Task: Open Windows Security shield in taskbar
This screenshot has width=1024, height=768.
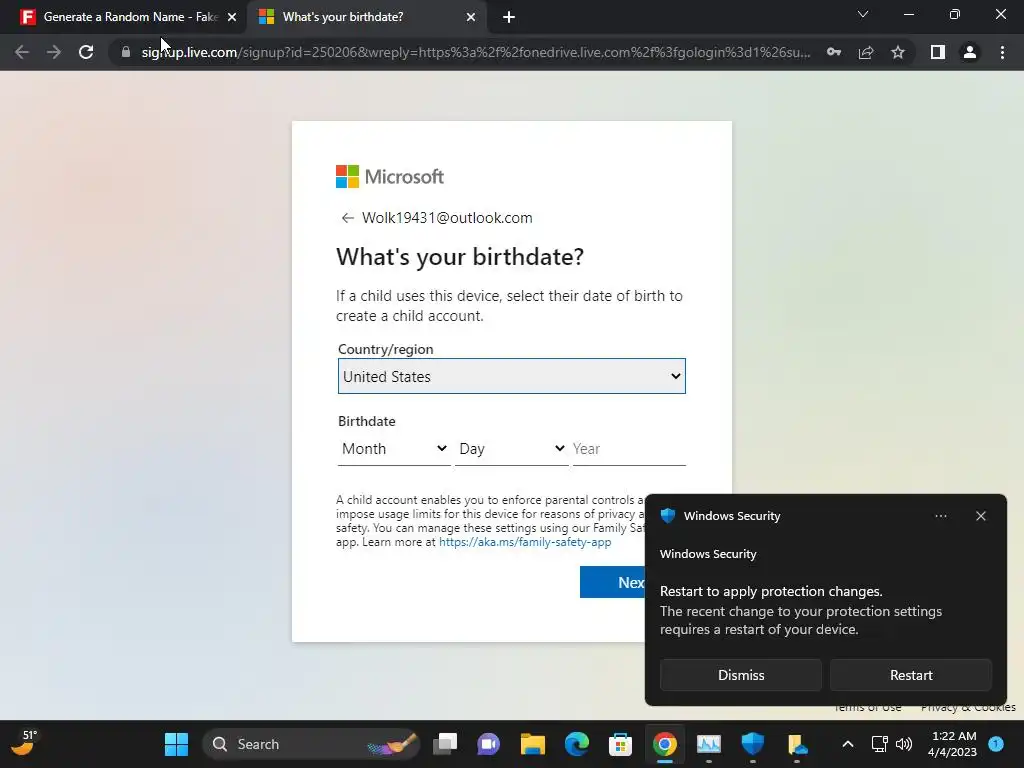Action: 752,744
